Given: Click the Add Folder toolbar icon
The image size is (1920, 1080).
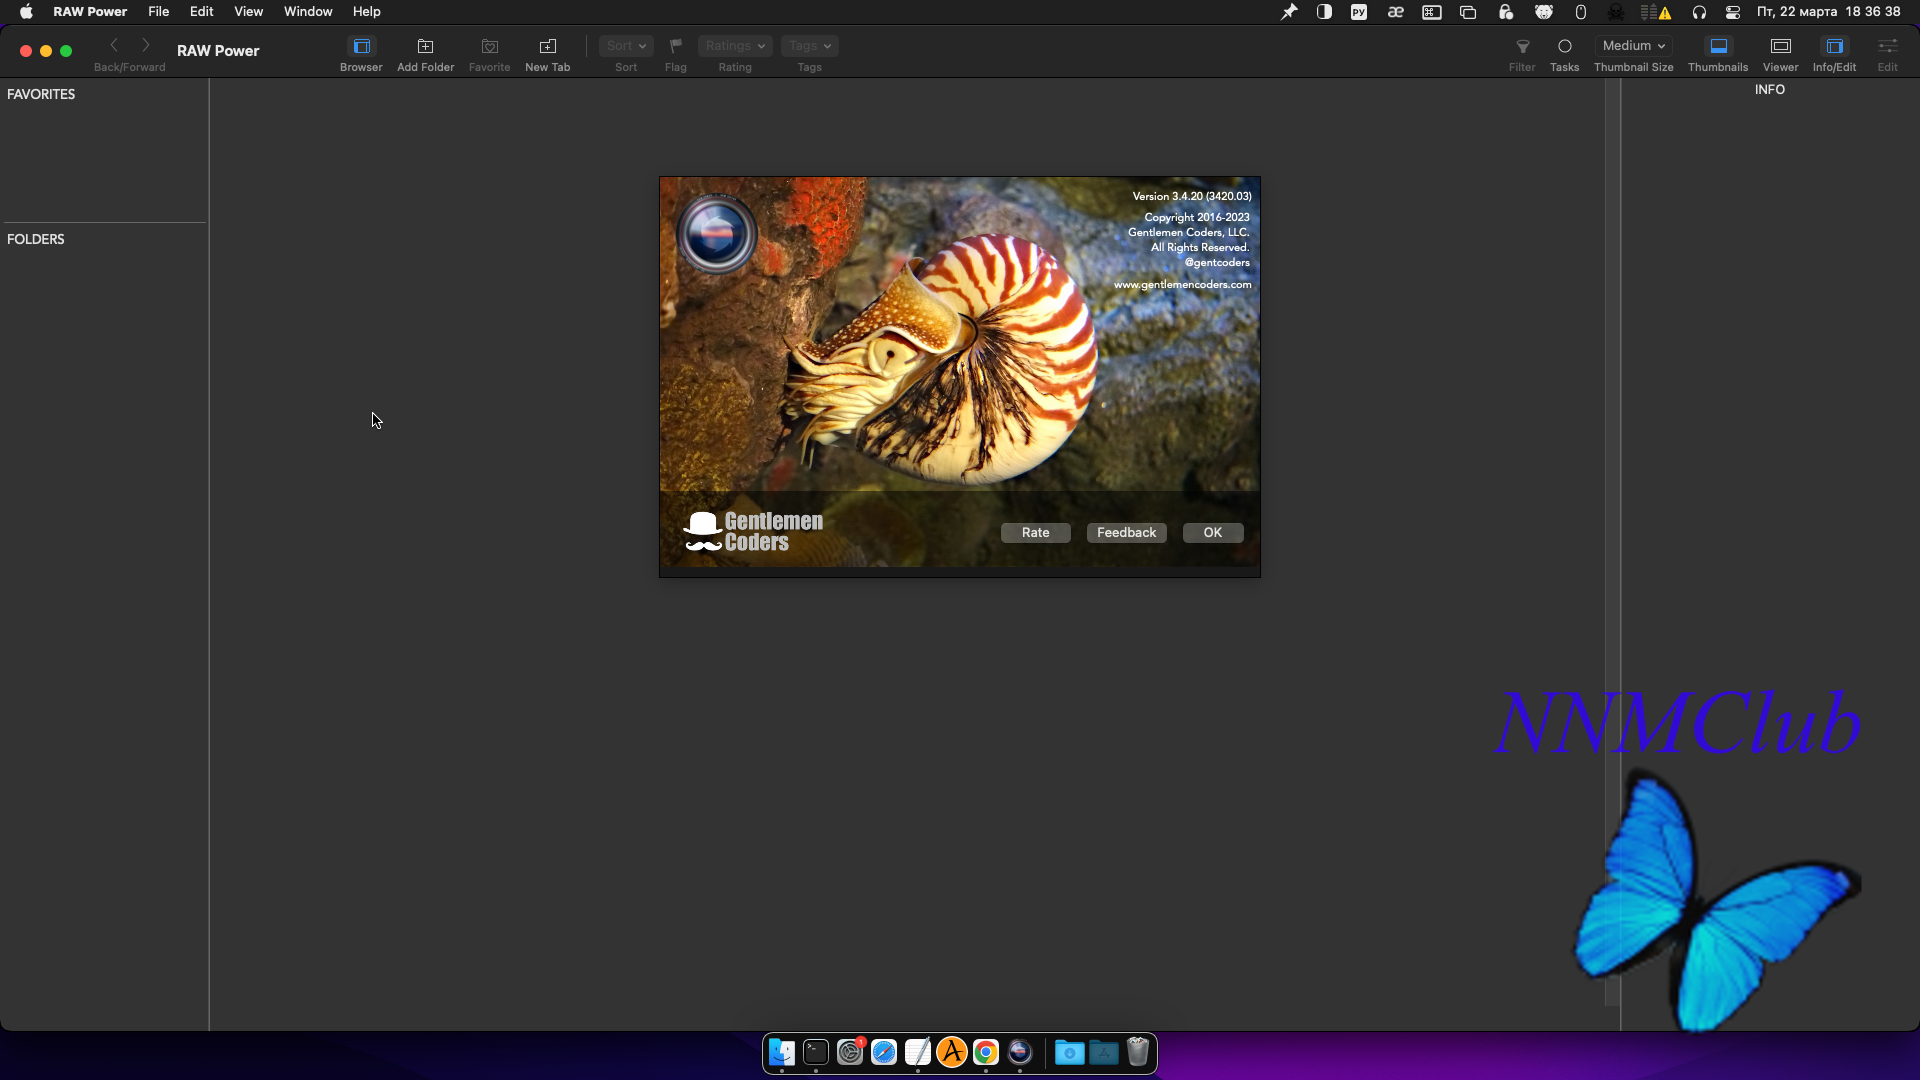Looking at the screenshot, I should (x=425, y=46).
